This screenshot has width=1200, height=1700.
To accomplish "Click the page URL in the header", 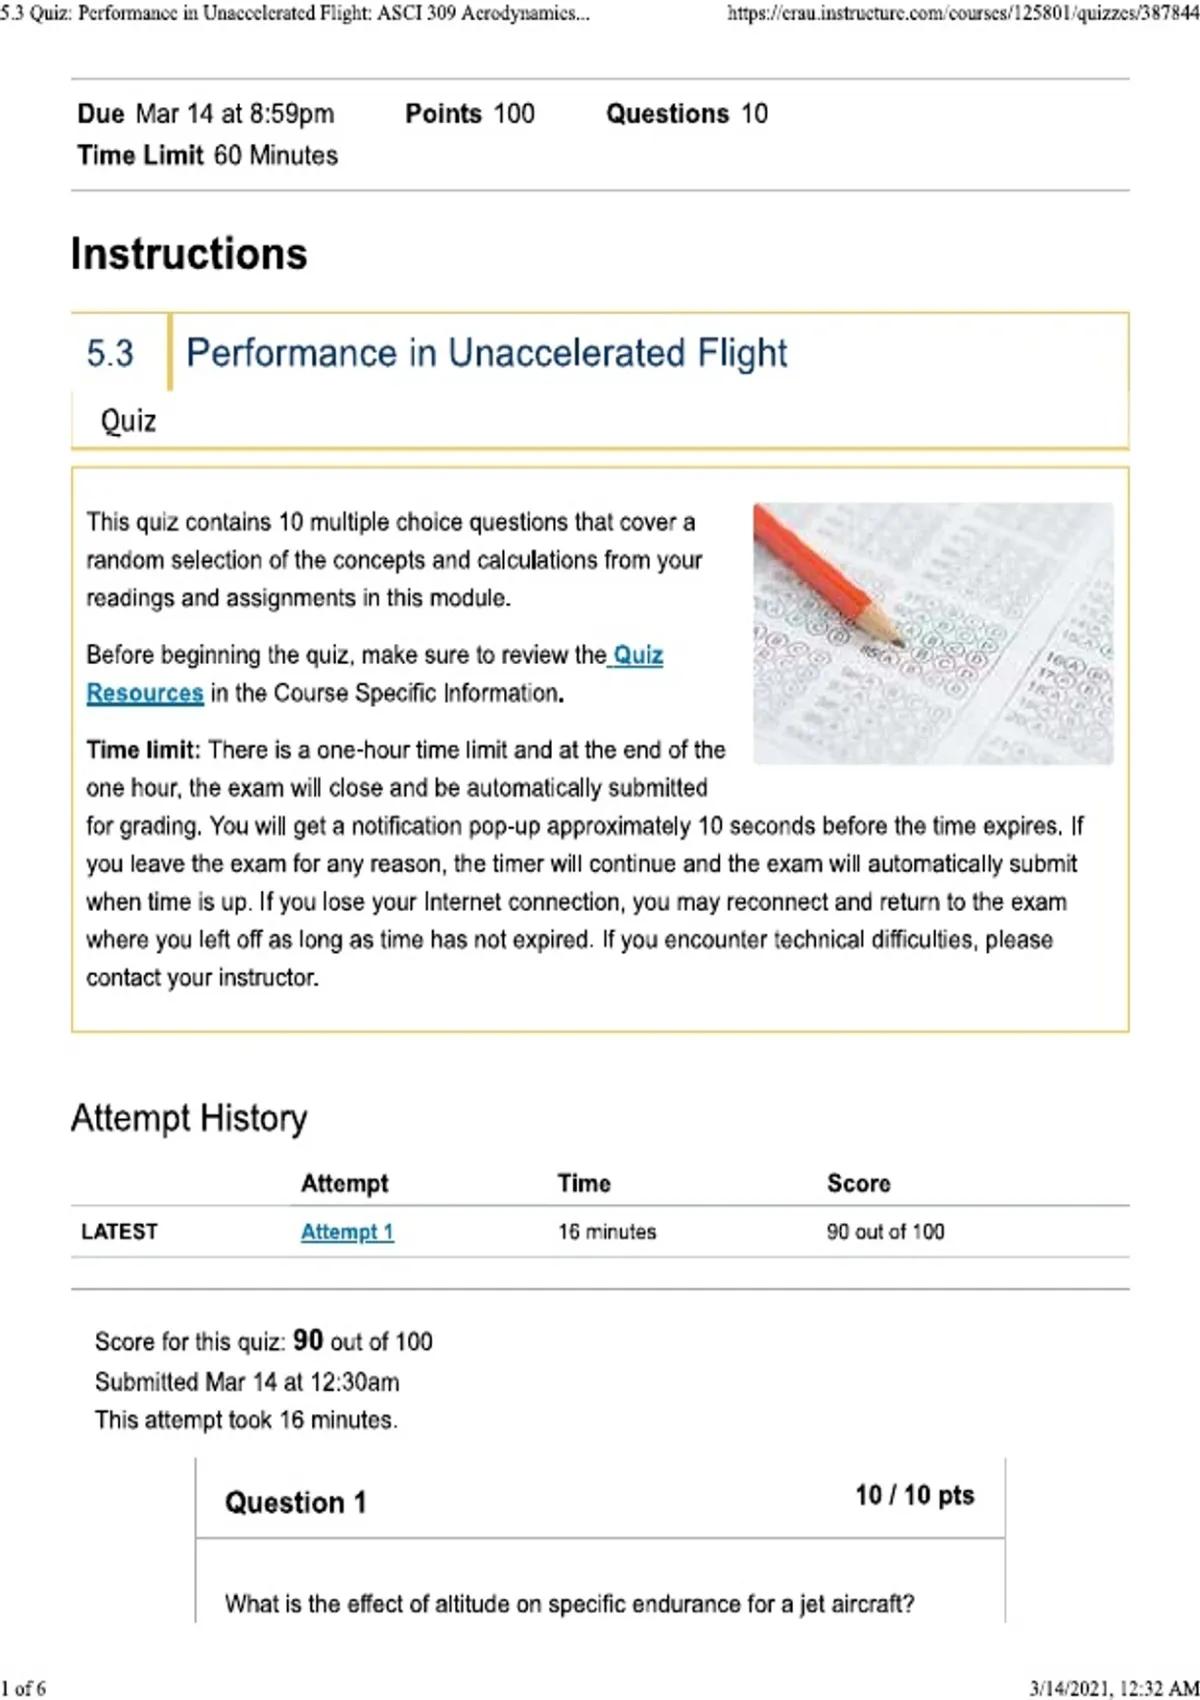I will click(x=962, y=13).
